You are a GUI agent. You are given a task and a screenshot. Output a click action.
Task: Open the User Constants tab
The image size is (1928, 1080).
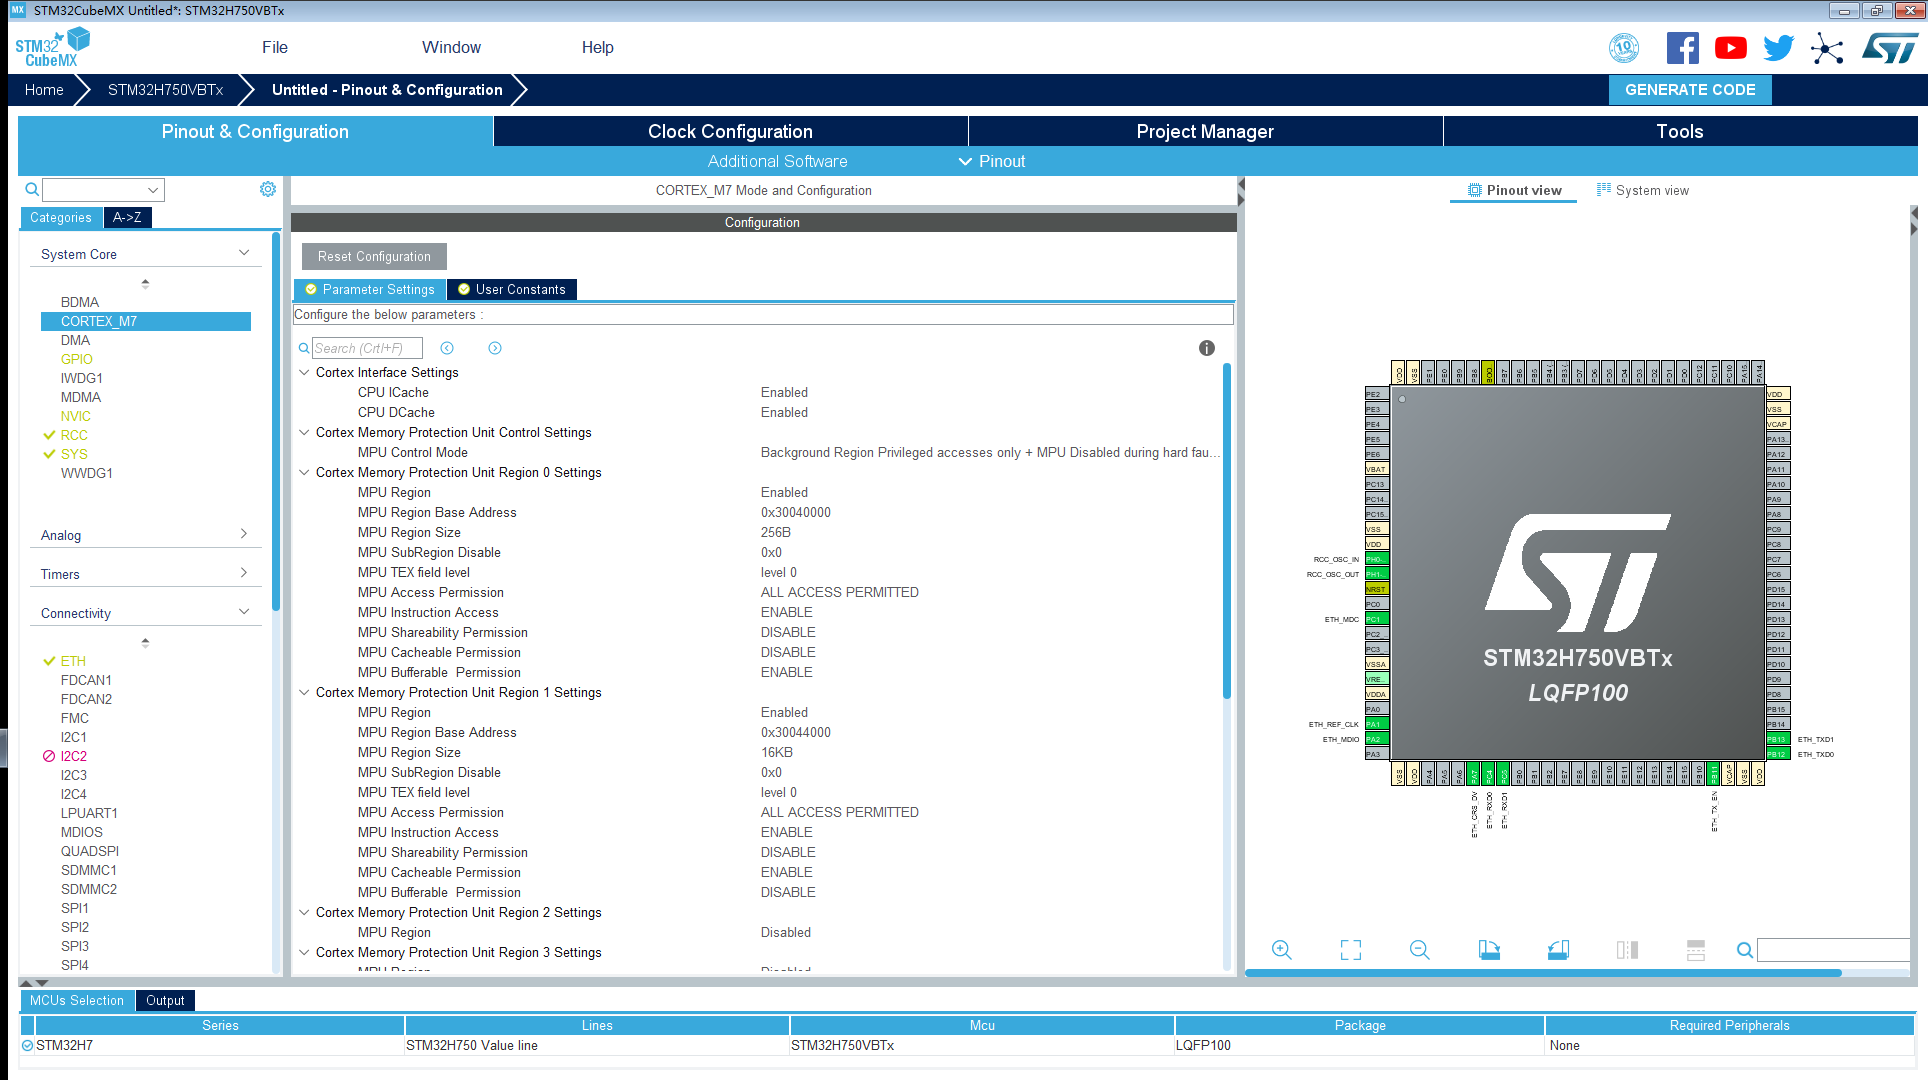pyautogui.click(x=511, y=289)
